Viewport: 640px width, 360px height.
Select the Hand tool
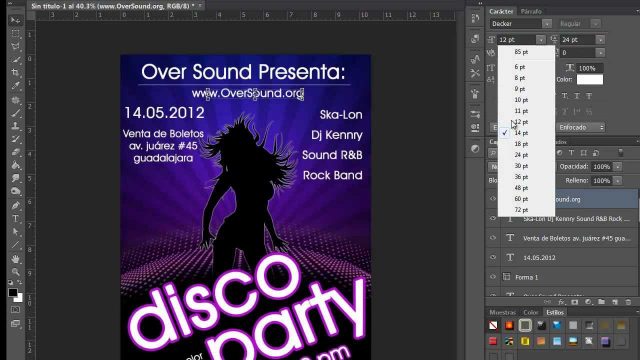point(16,259)
